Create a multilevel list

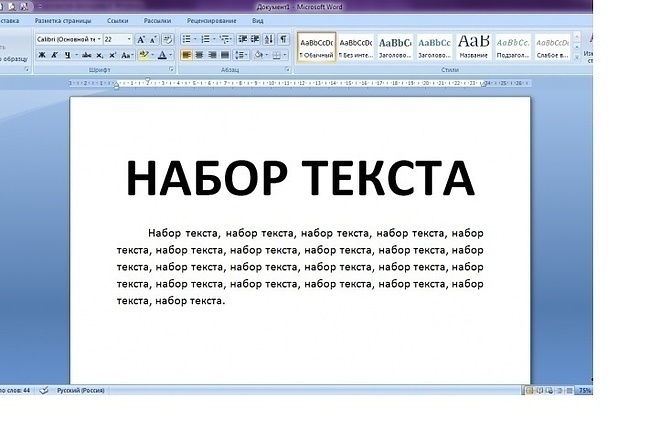[224, 40]
